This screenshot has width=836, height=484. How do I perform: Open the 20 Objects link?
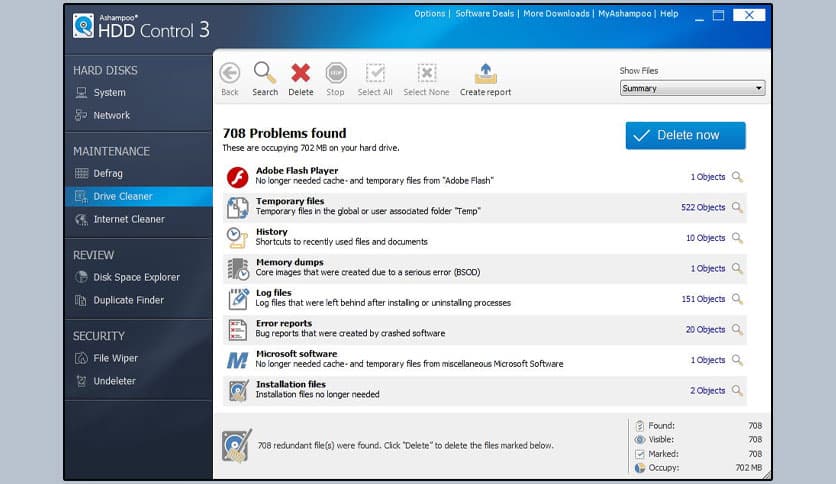click(705, 329)
